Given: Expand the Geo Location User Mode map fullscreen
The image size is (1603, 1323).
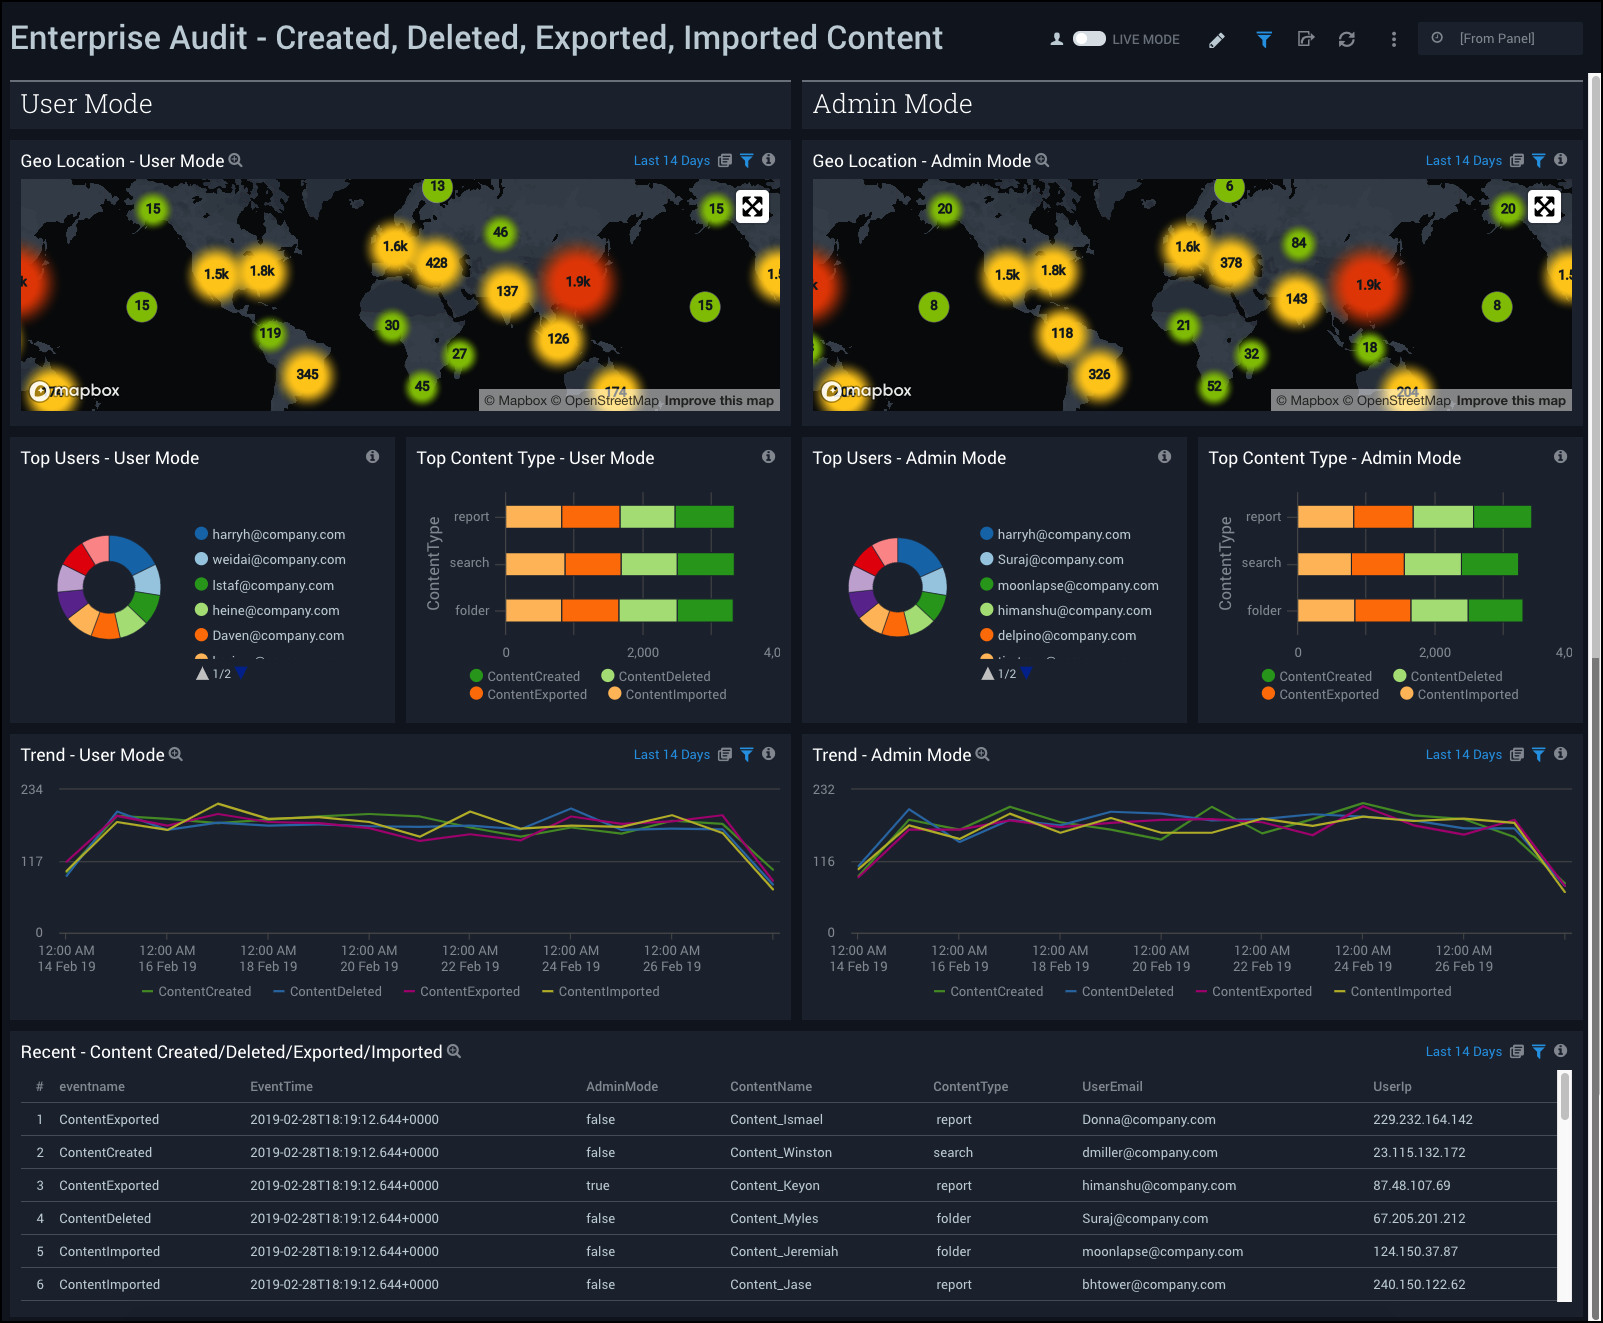Looking at the screenshot, I should (752, 207).
